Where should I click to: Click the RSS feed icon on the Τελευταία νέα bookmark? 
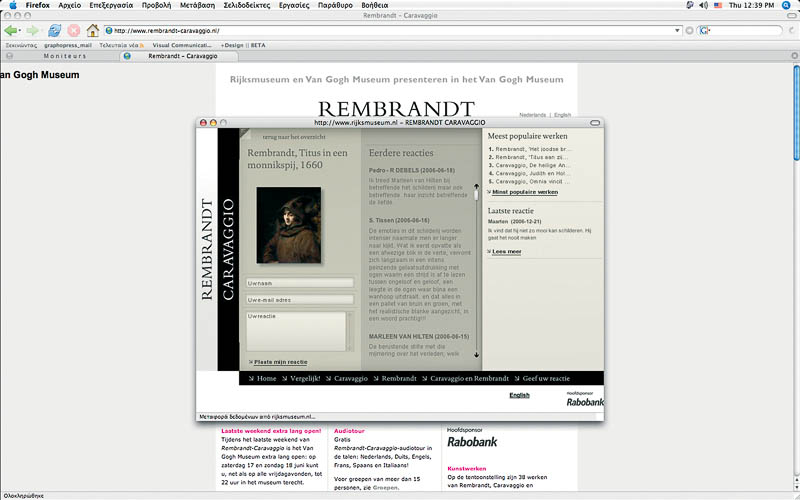point(142,45)
